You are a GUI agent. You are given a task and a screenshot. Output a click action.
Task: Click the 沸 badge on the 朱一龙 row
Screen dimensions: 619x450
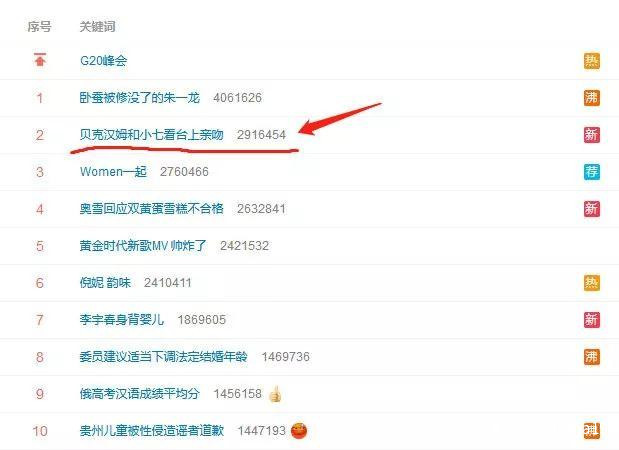(x=591, y=98)
